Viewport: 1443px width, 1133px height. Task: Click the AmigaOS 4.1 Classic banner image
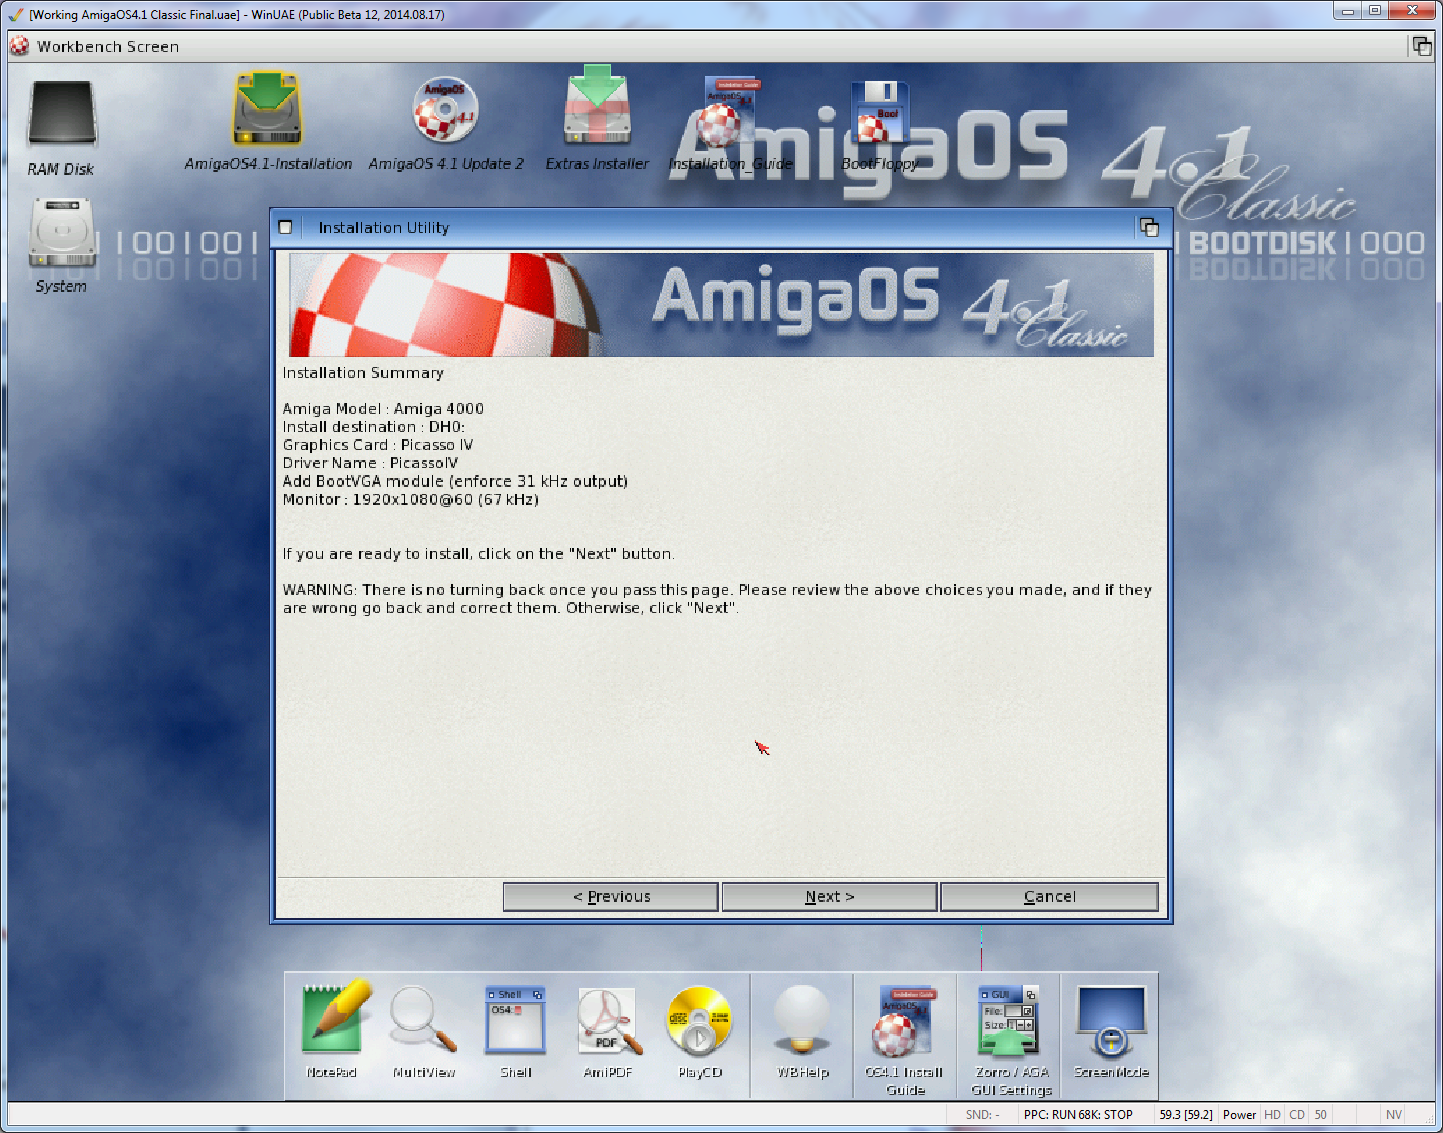point(721,304)
